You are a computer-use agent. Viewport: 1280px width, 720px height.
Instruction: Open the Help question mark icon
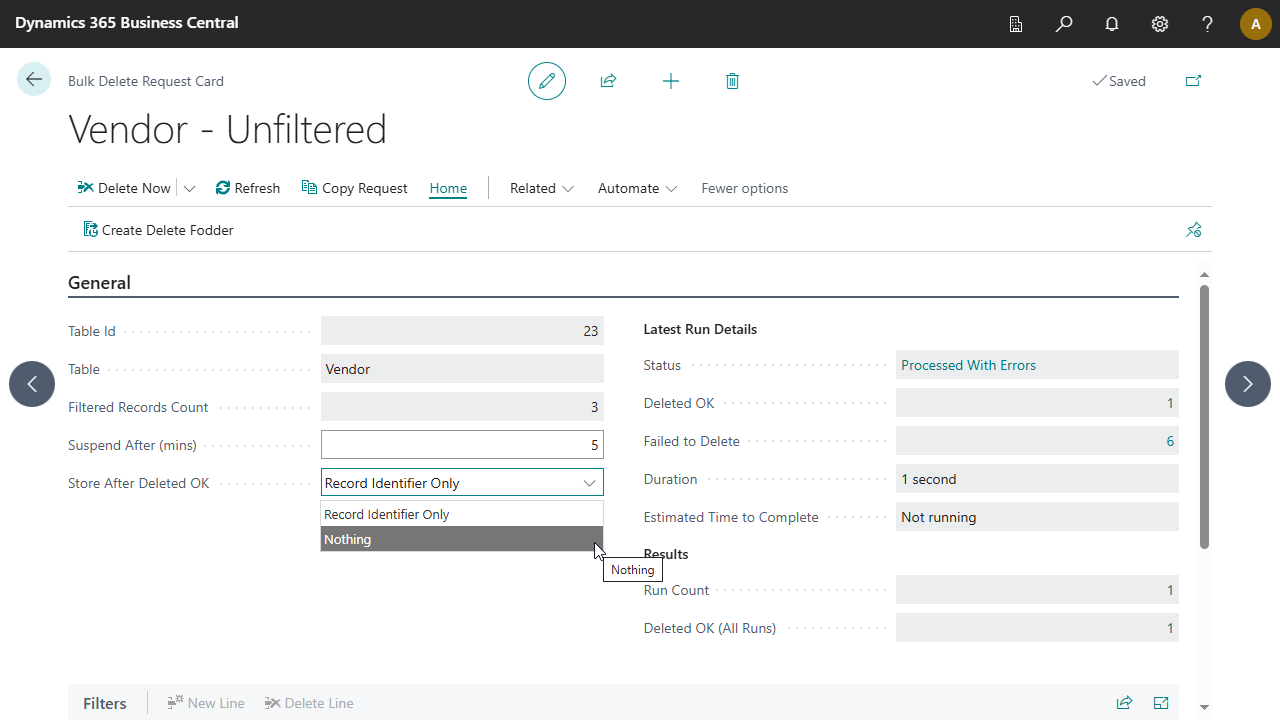point(1207,24)
